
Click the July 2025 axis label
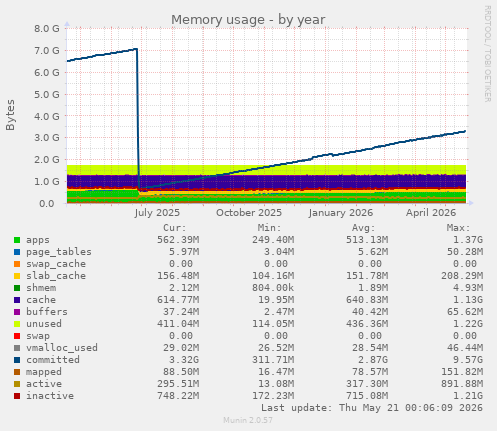pyautogui.click(x=157, y=213)
